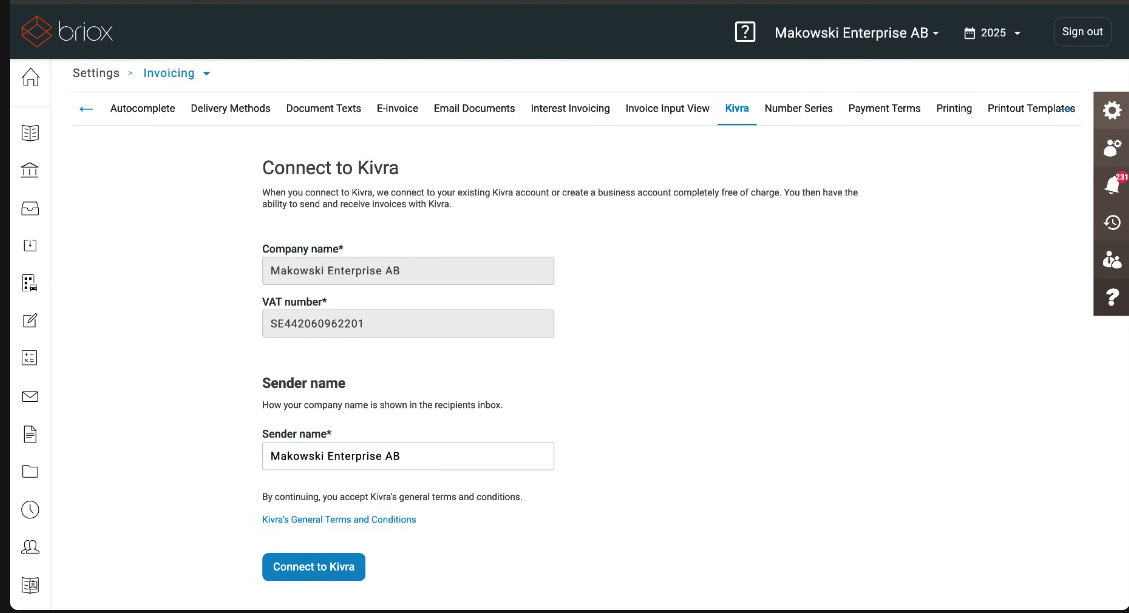Expand the Invoicing breadcrumb dropdown
1129x613 pixels.
tap(177, 73)
